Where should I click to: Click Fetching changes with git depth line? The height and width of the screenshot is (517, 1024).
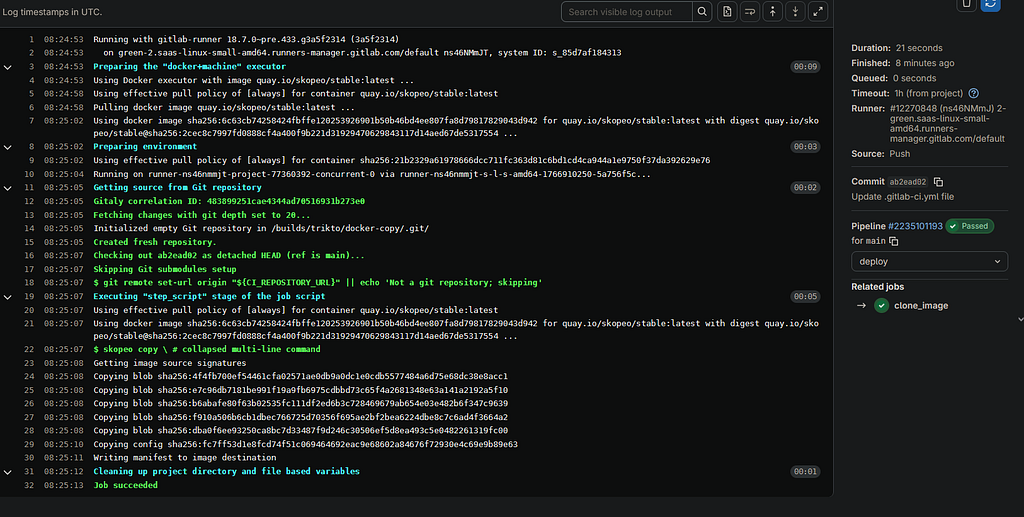click(x=202, y=215)
